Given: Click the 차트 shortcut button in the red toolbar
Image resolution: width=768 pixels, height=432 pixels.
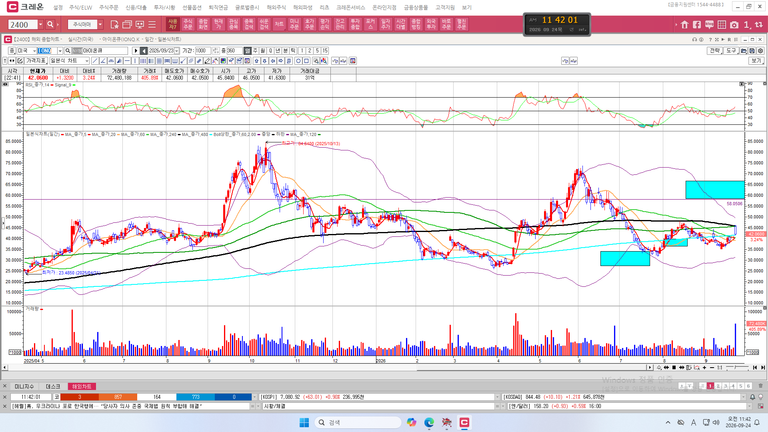Looking at the screenshot, I should 279,24.
